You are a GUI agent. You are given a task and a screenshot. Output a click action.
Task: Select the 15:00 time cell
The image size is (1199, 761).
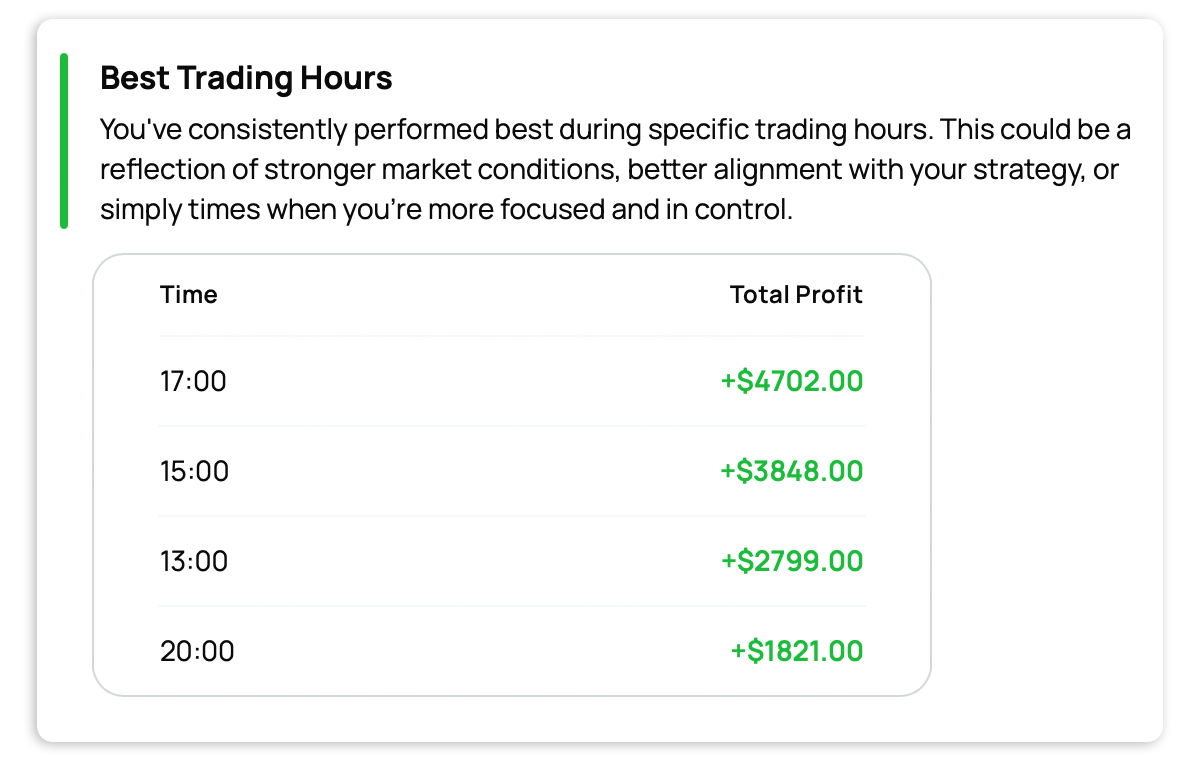(194, 471)
